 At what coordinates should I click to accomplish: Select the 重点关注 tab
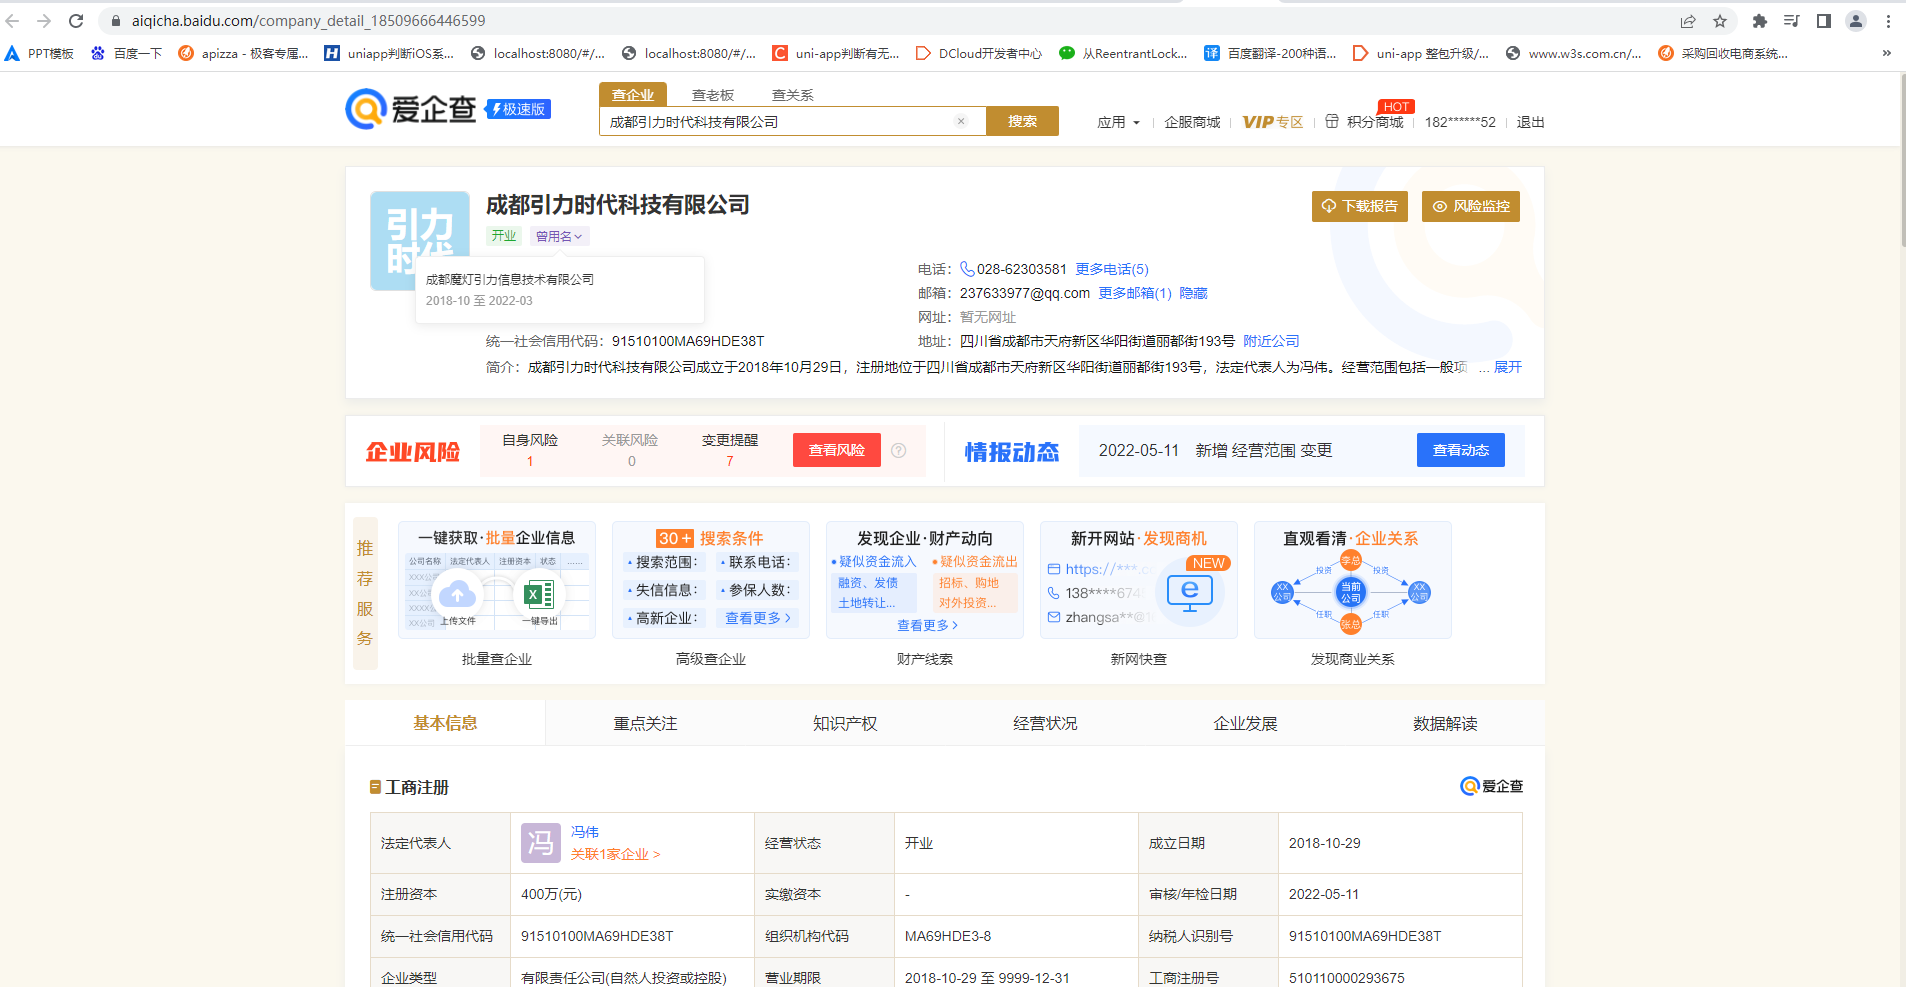pyautogui.click(x=645, y=723)
